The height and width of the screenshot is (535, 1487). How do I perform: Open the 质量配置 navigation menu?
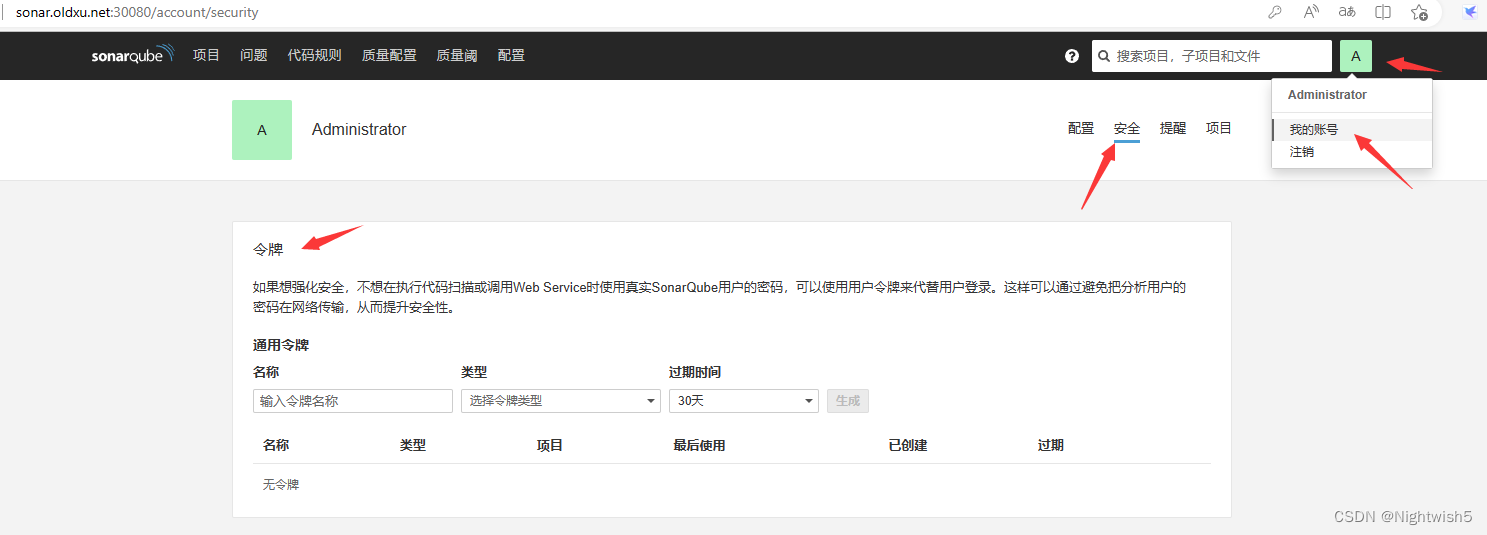tap(389, 55)
